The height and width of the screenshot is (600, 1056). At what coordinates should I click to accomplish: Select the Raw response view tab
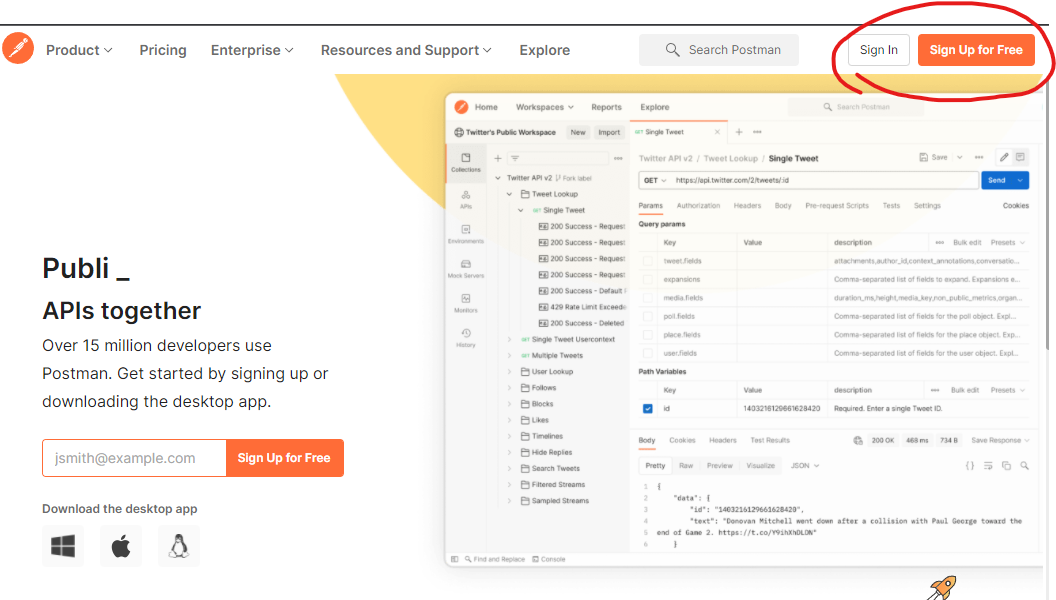[x=686, y=465]
